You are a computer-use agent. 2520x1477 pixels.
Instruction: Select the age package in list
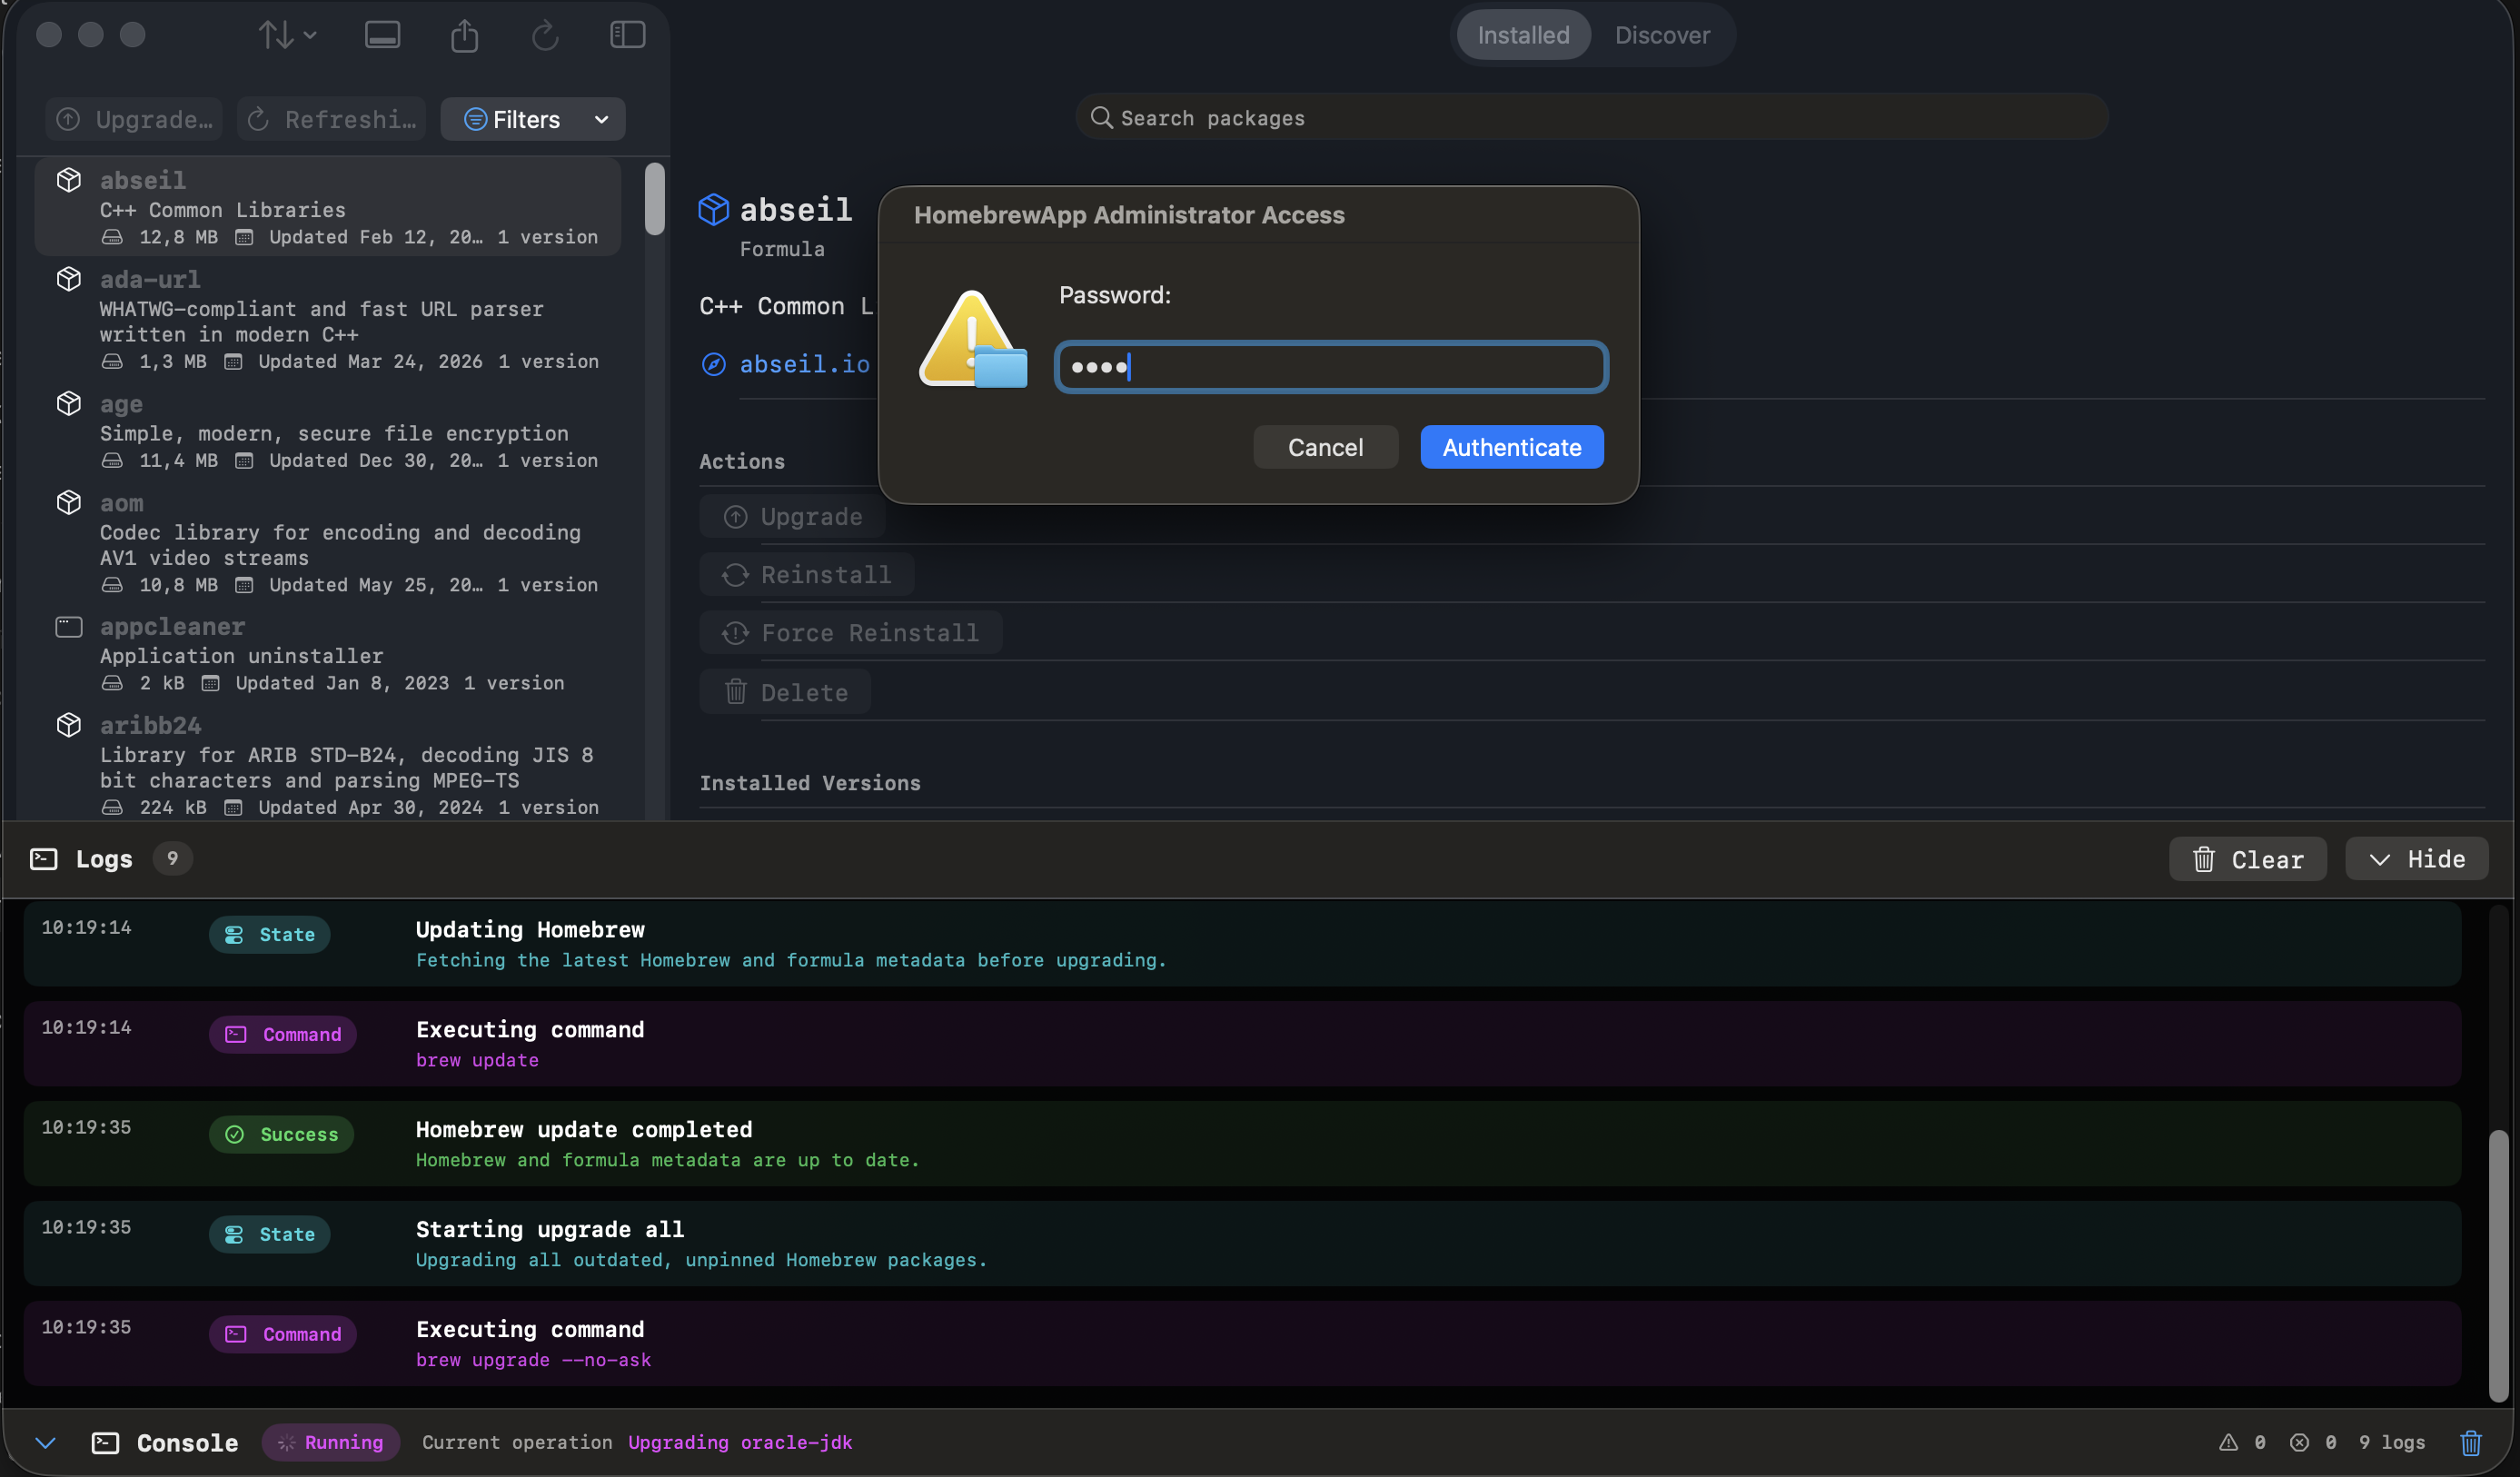click(328, 431)
